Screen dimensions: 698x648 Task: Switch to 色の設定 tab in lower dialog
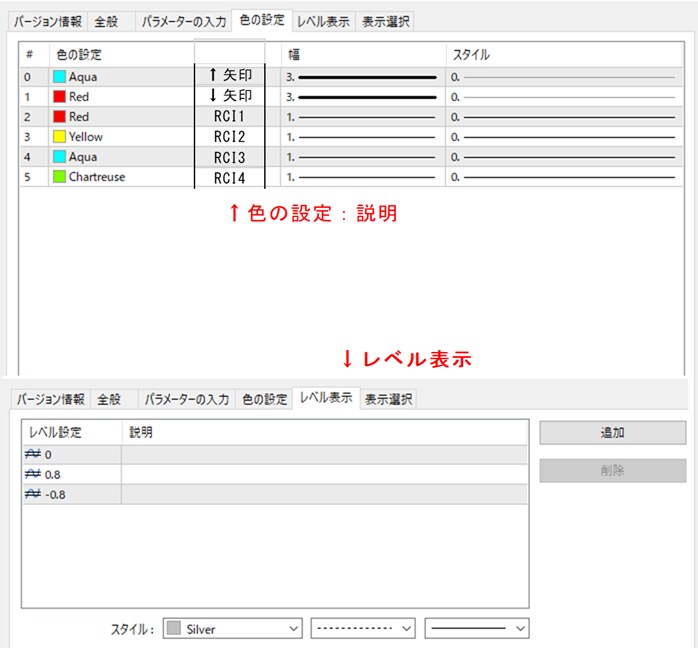click(264, 399)
